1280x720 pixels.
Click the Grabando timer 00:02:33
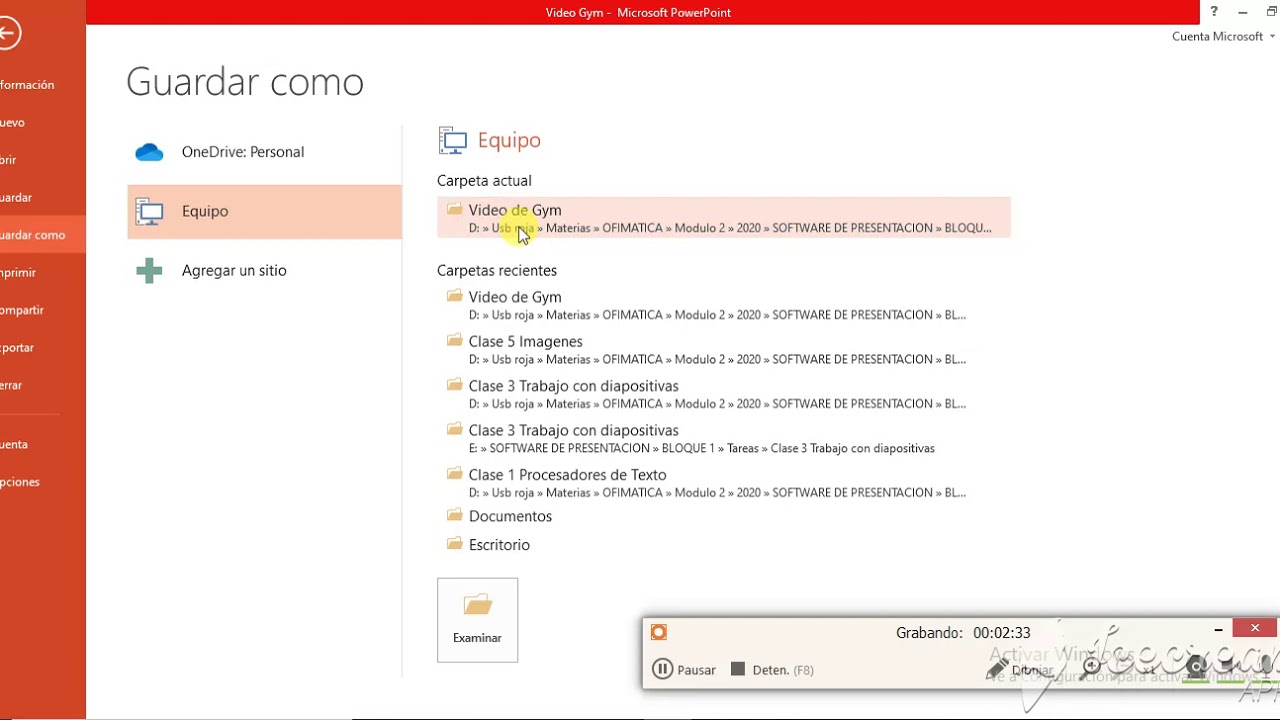click(x=963, y=632)
